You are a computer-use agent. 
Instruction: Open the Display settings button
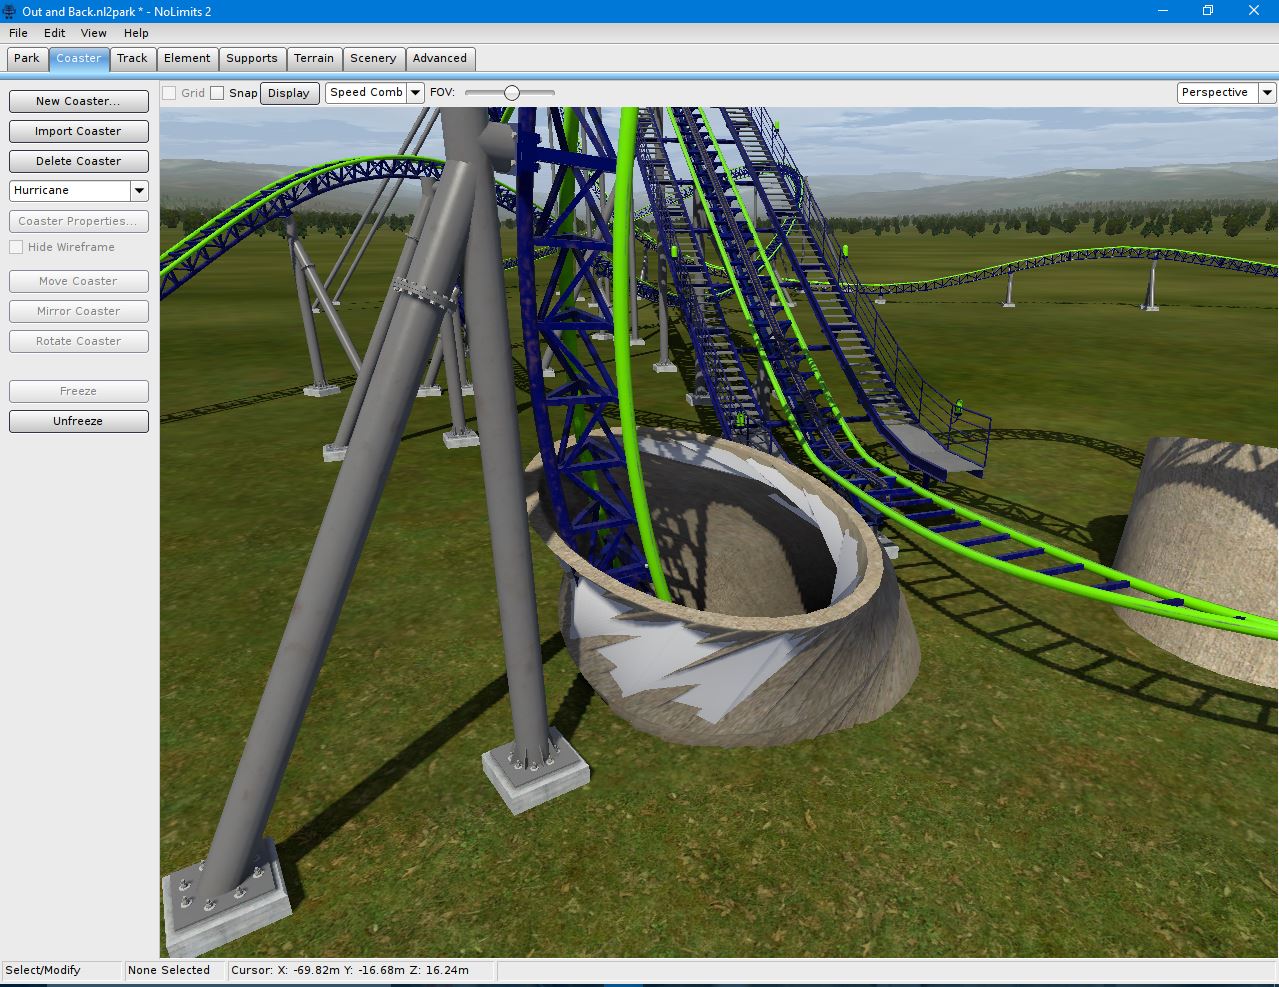click(x=289, y=93)
